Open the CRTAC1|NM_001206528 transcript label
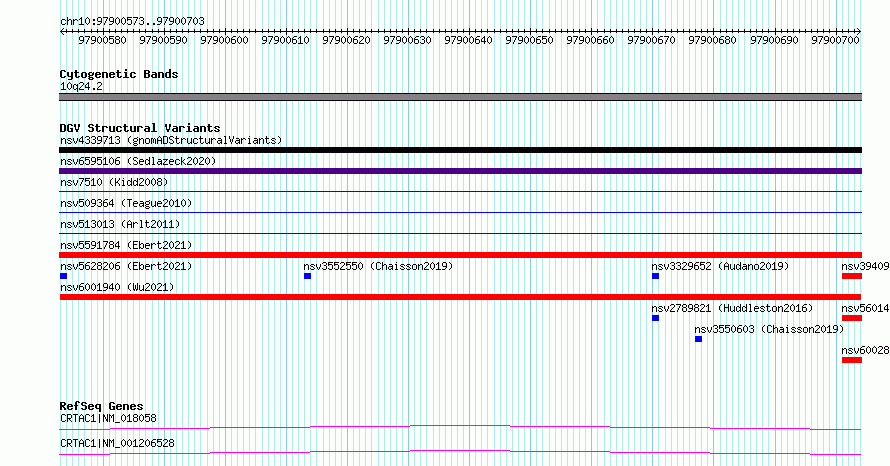 (x=117, y=443)
